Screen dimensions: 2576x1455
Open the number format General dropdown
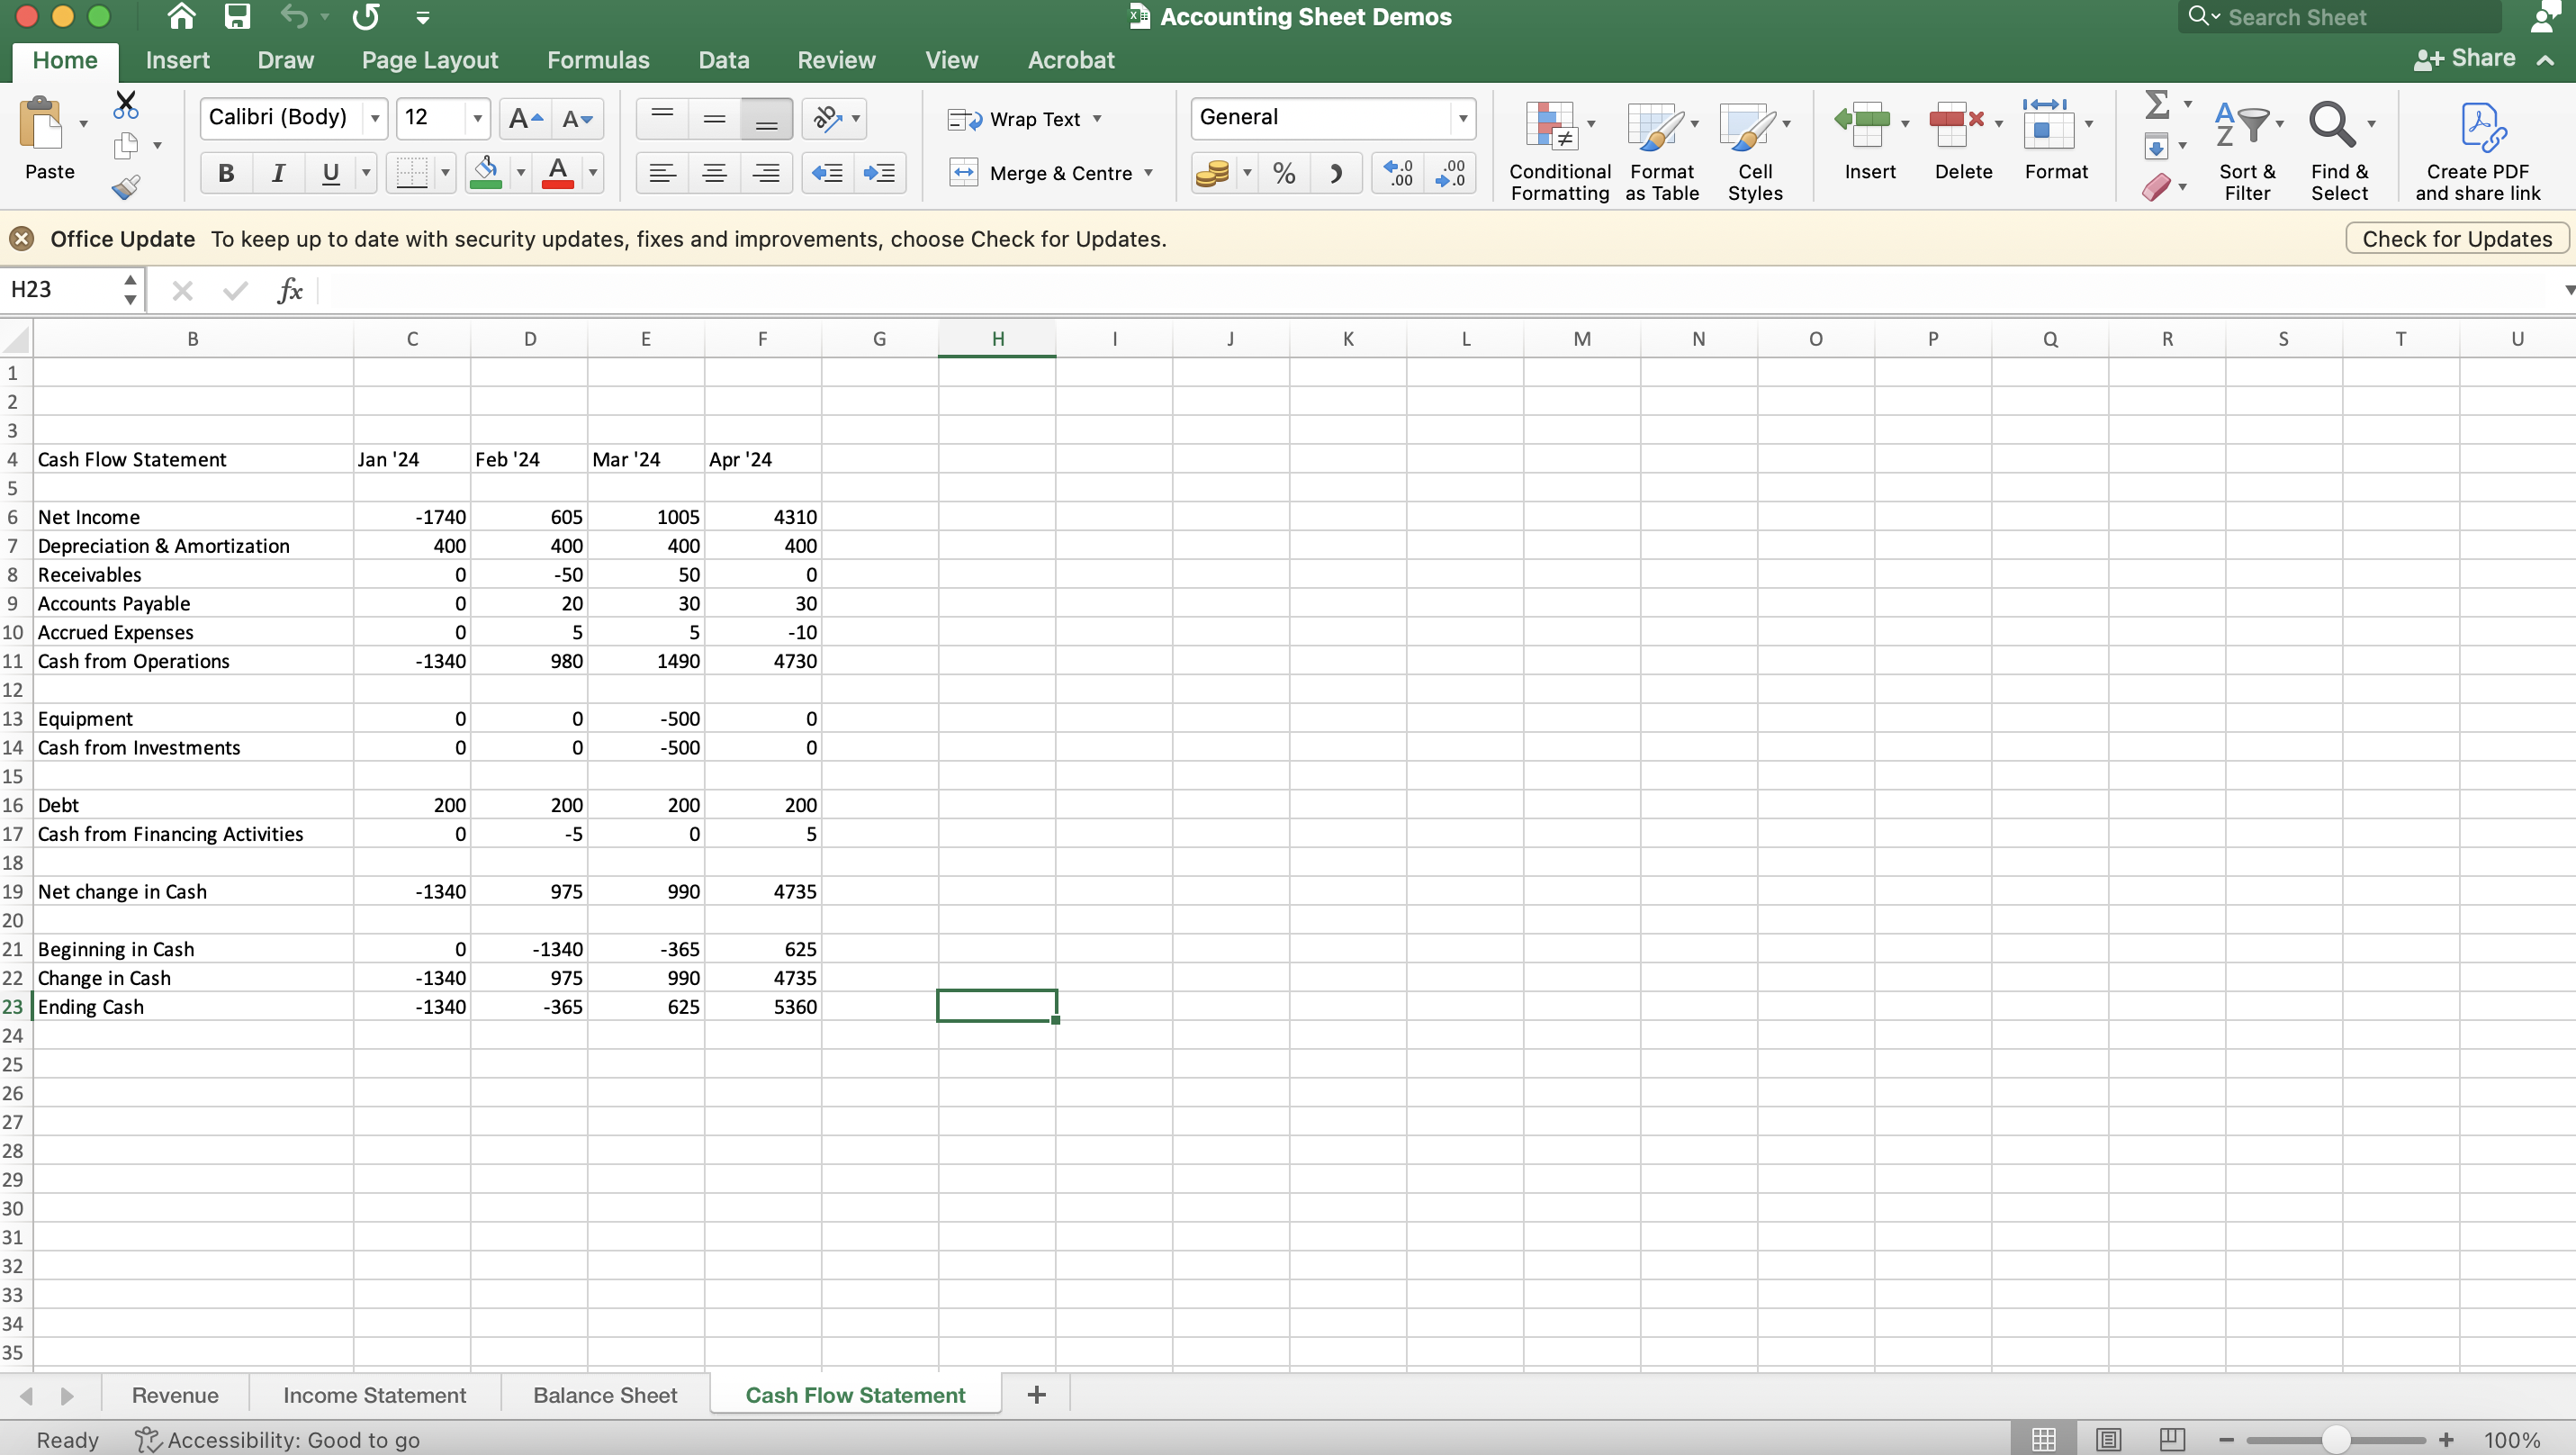pos(1463,118)
